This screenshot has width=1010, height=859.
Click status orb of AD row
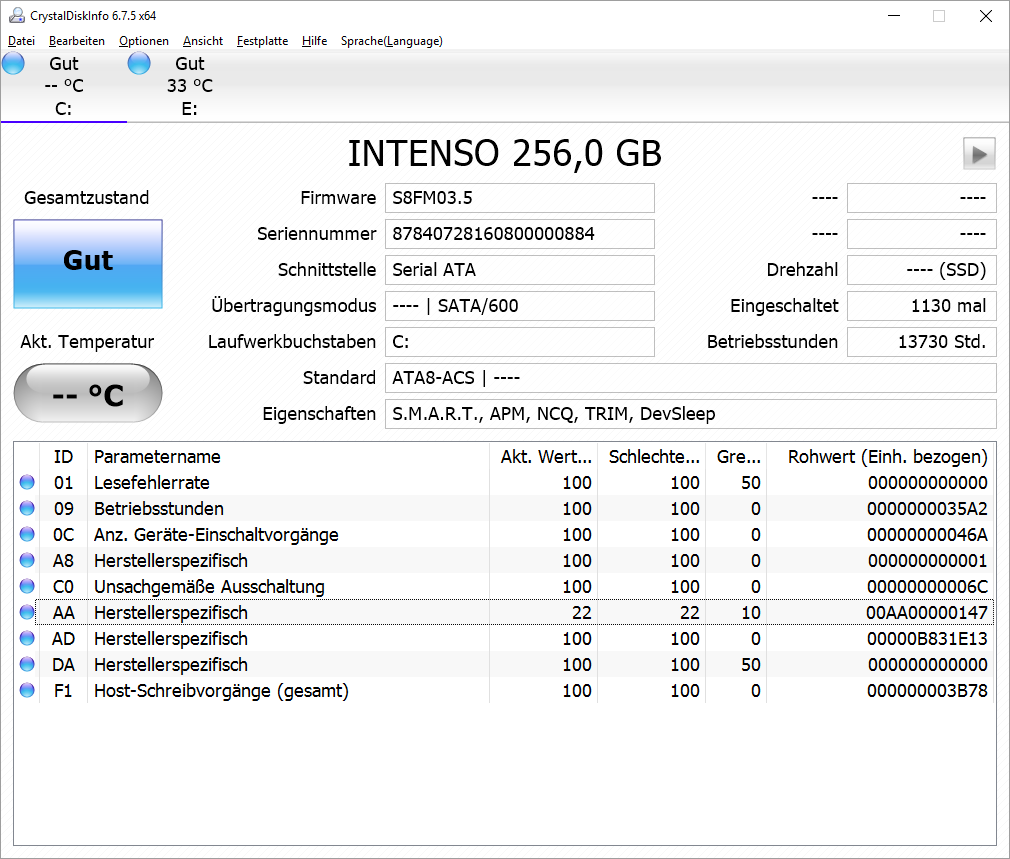click(x=27, y=638)
